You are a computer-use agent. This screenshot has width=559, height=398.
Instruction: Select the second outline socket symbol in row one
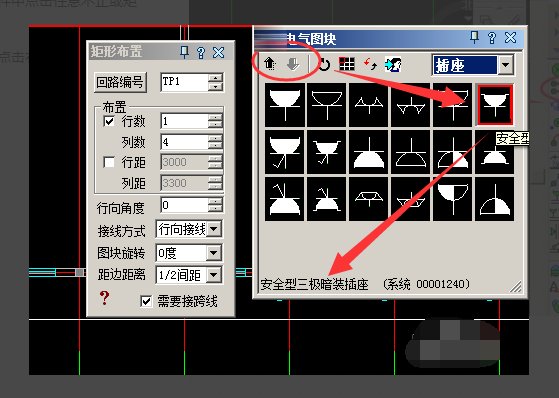click(327, 105)
